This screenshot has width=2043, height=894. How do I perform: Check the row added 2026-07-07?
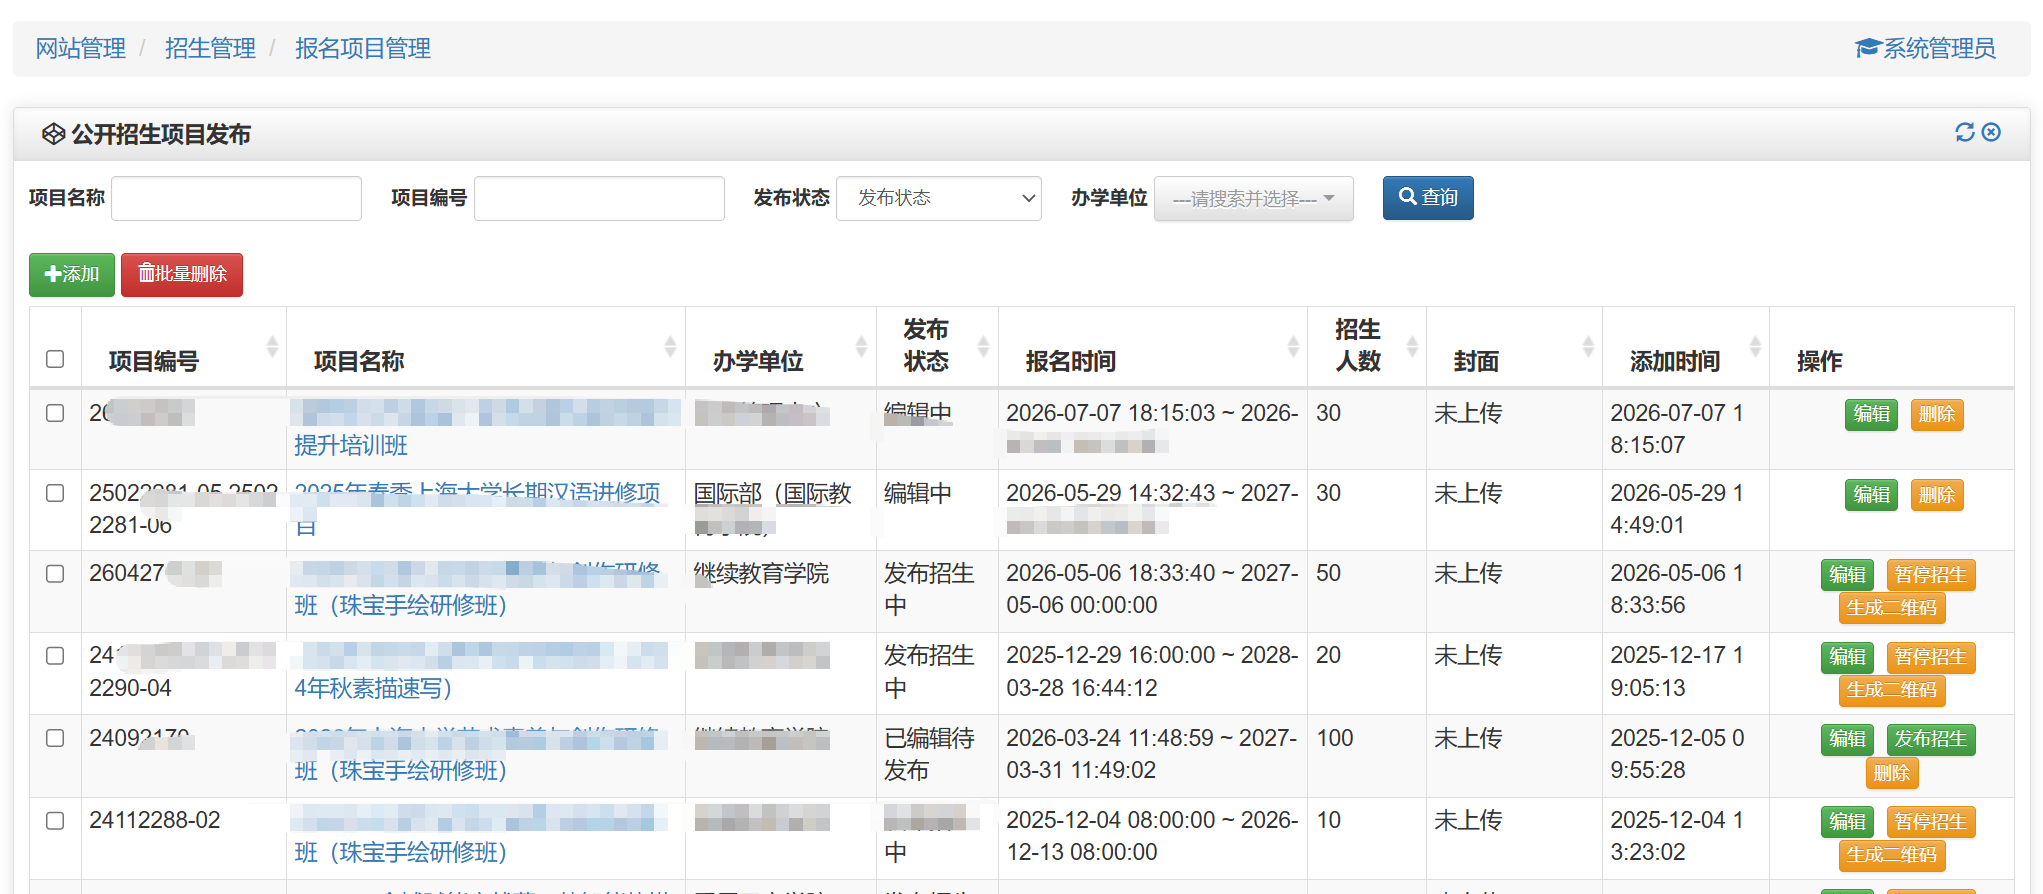(55, 413)
